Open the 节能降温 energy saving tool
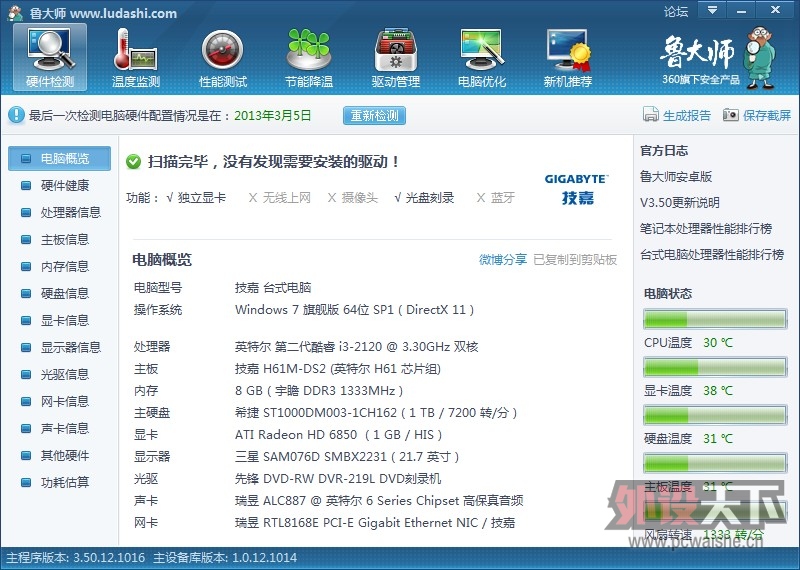The height and width of the screenshot is (570, 800). pyautogui.click(x=309, y=58)
